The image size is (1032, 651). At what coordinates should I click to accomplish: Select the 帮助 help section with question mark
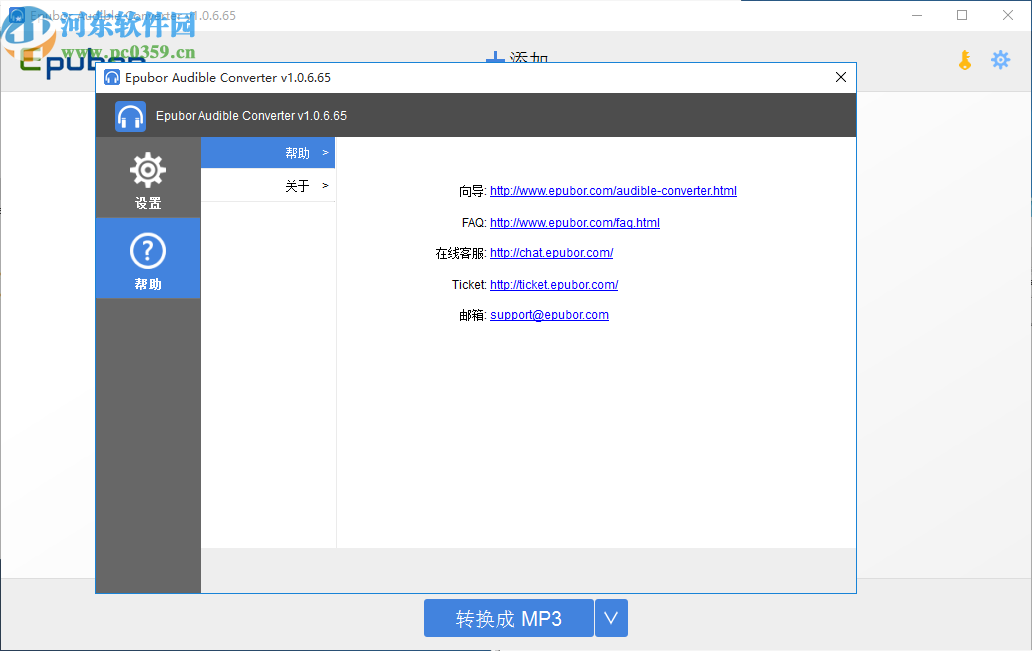point(147,259)
